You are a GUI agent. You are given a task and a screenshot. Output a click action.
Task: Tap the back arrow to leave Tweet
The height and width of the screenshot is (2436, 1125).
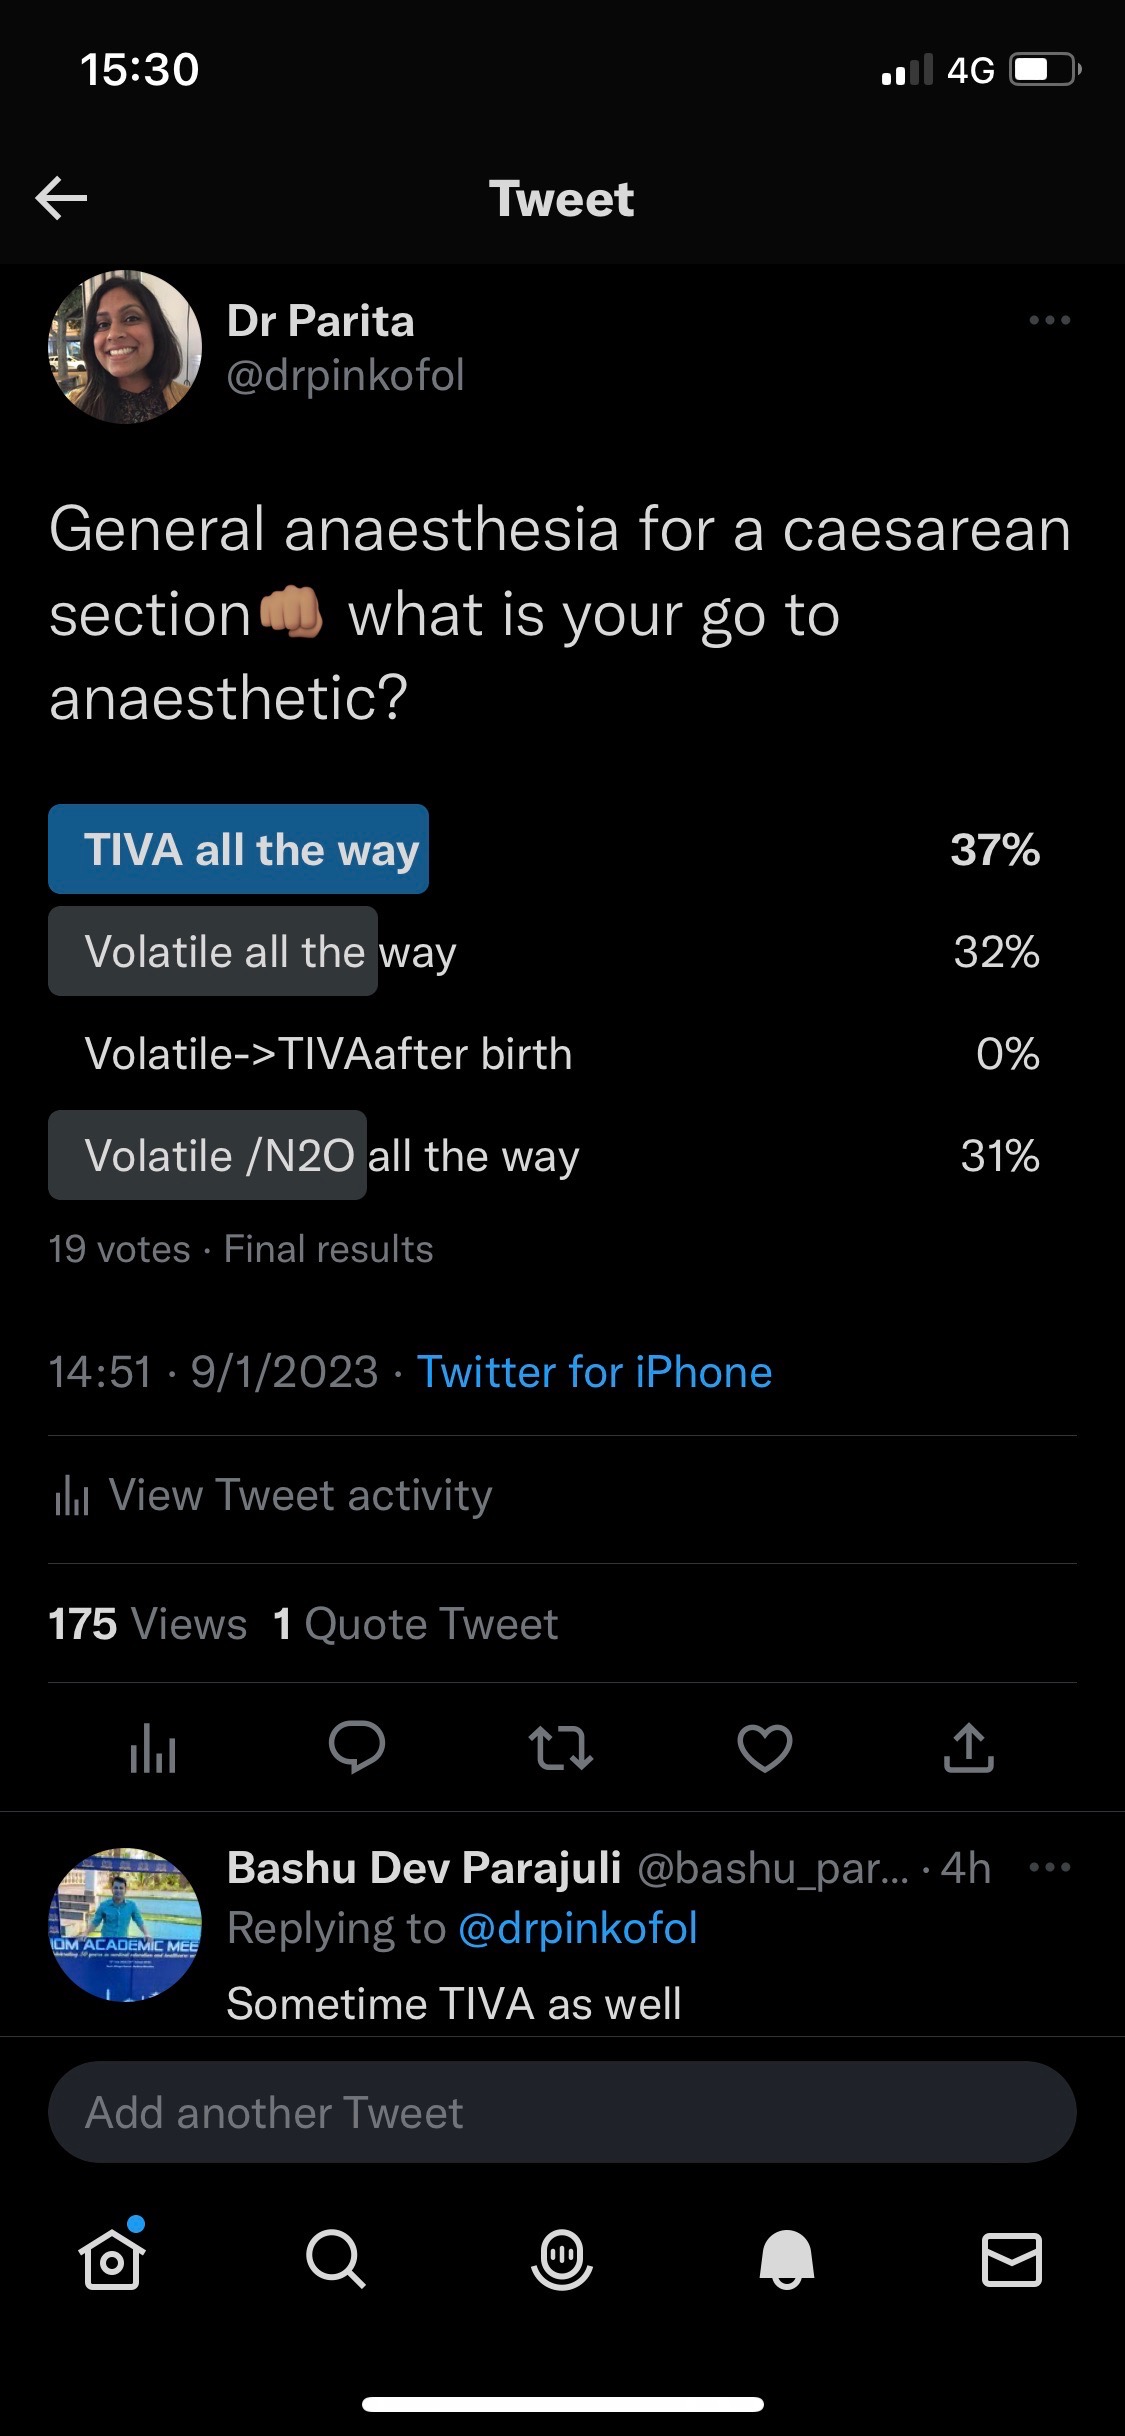coord(61,198)
